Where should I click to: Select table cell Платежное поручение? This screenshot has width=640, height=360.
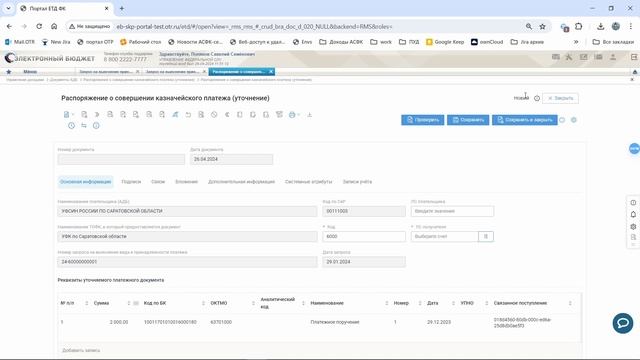tap(335, 322)
